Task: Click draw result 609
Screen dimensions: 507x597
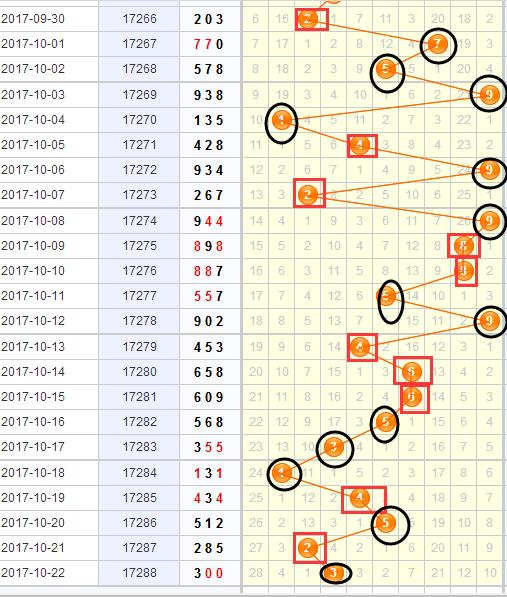Action: 208,397
